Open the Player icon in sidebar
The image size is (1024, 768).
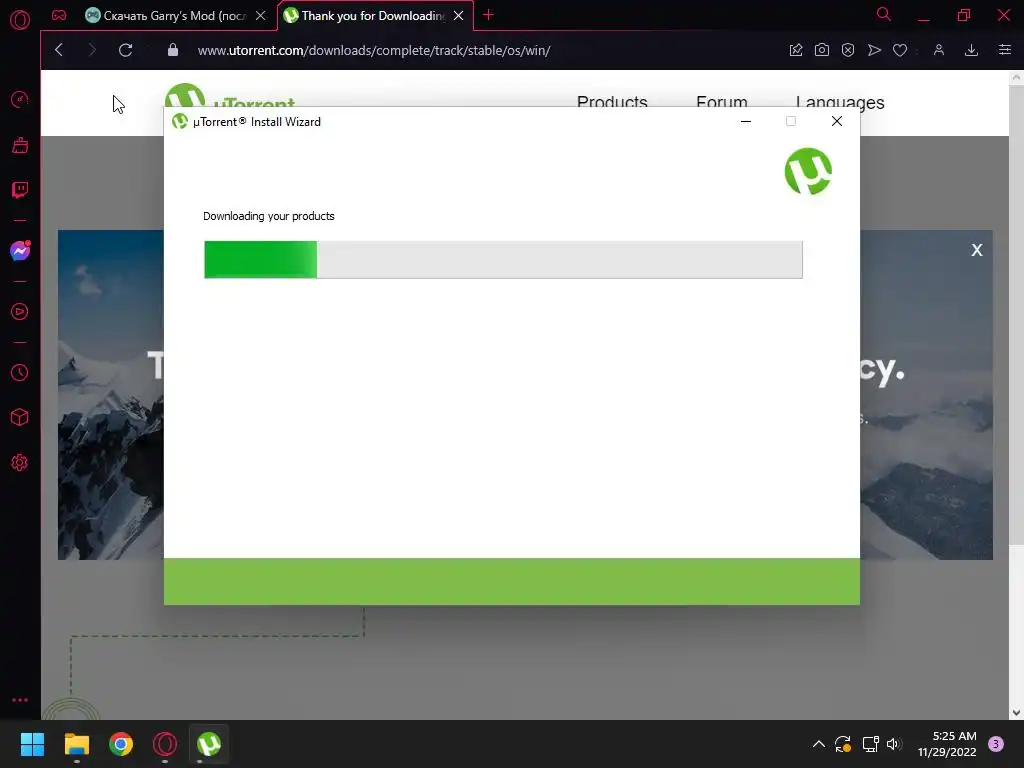coord(20,312)
